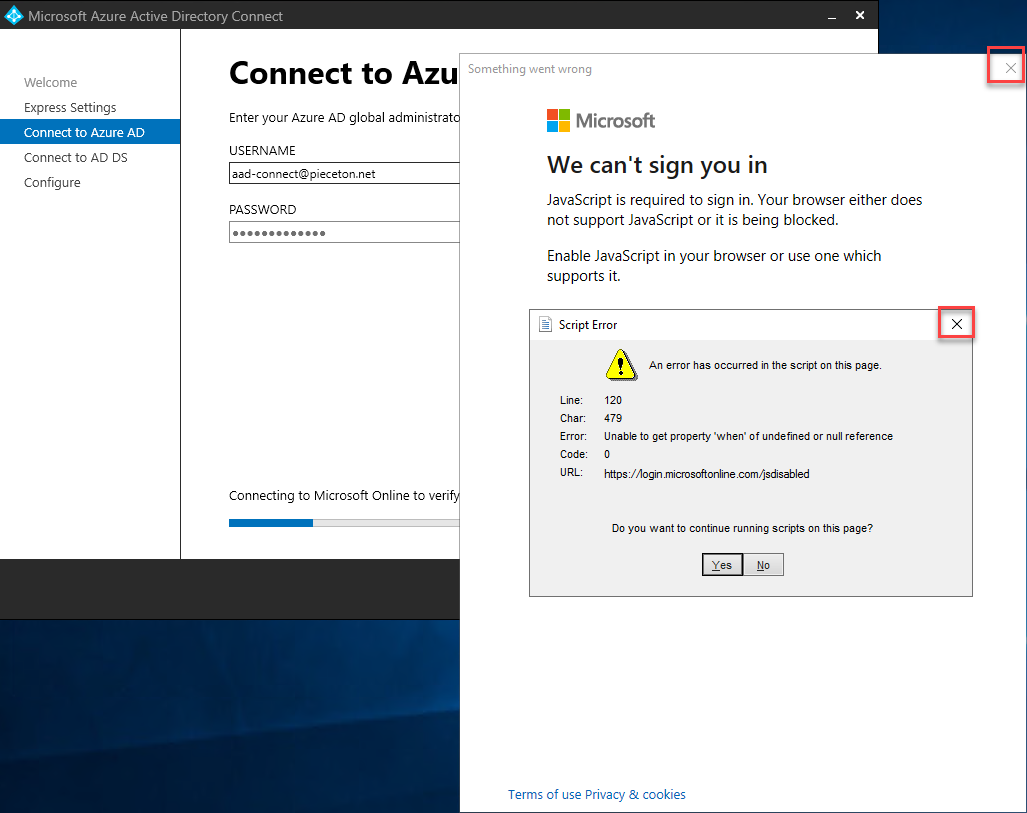Click Yes to continue running scripts
This screenshot has width=1027, height=813.
click(x=722, y=565)
